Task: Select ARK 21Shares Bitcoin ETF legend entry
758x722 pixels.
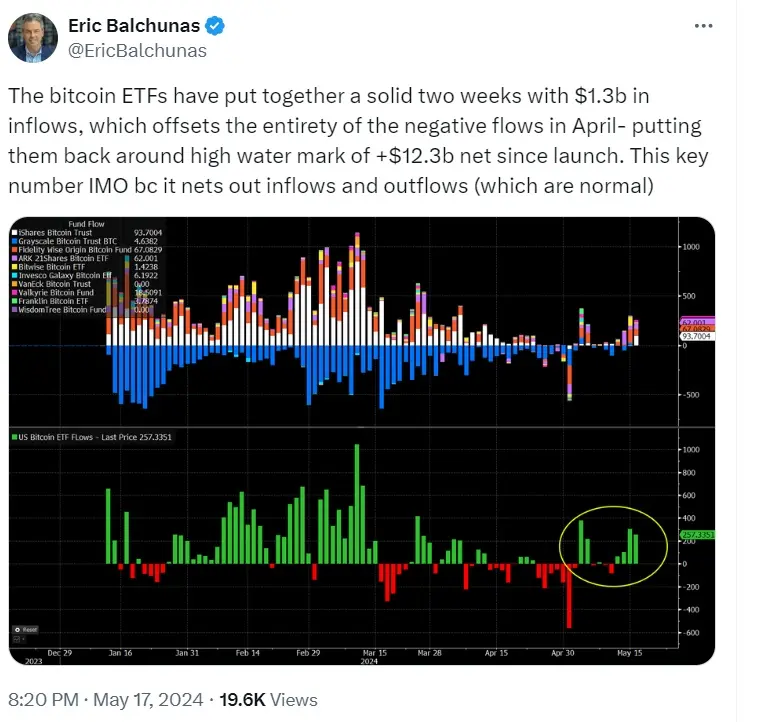Action: (62, 259)
